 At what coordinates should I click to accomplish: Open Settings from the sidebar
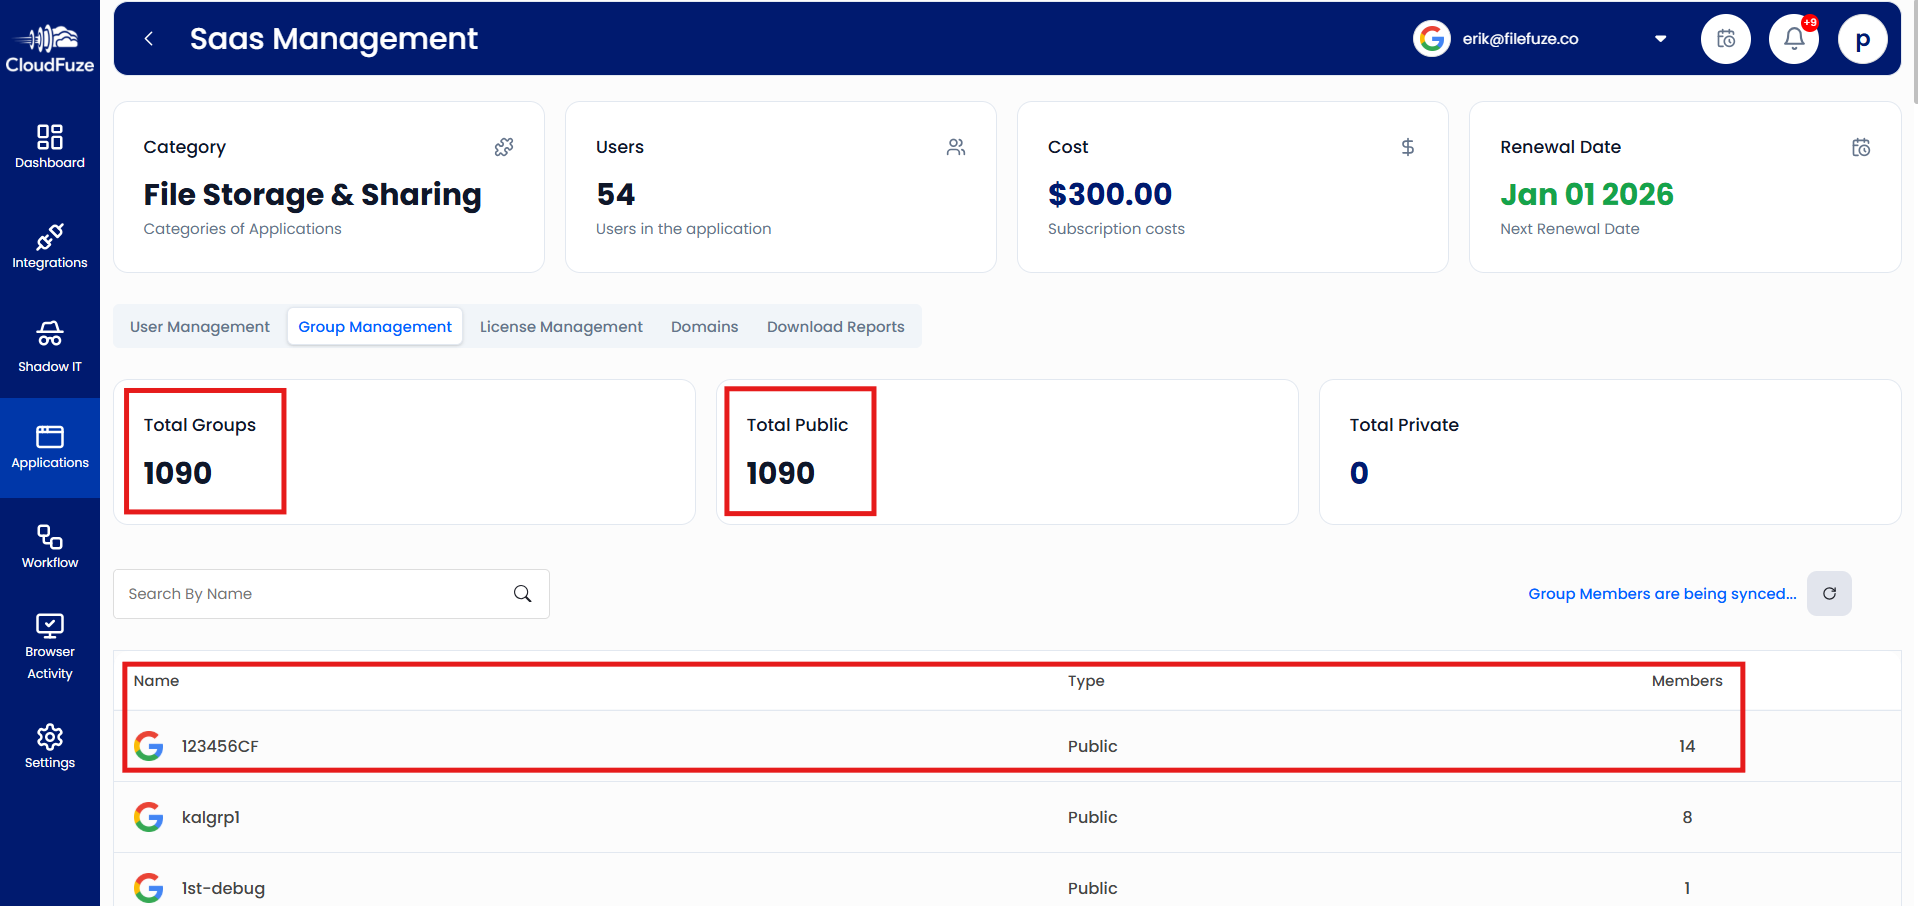[49, 746]
